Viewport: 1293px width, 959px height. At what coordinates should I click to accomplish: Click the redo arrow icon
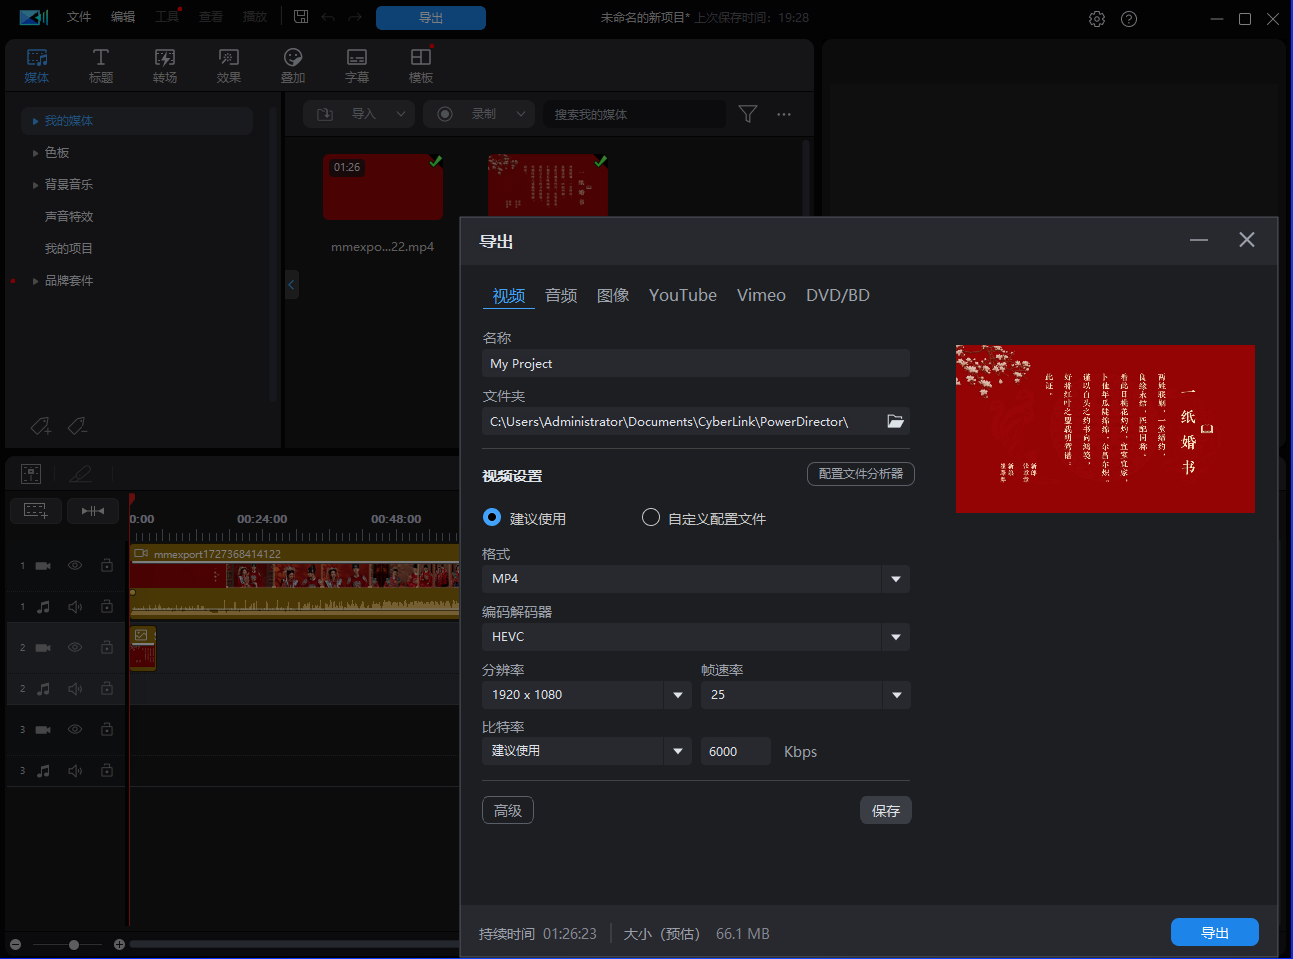click(x=355, y=17)
